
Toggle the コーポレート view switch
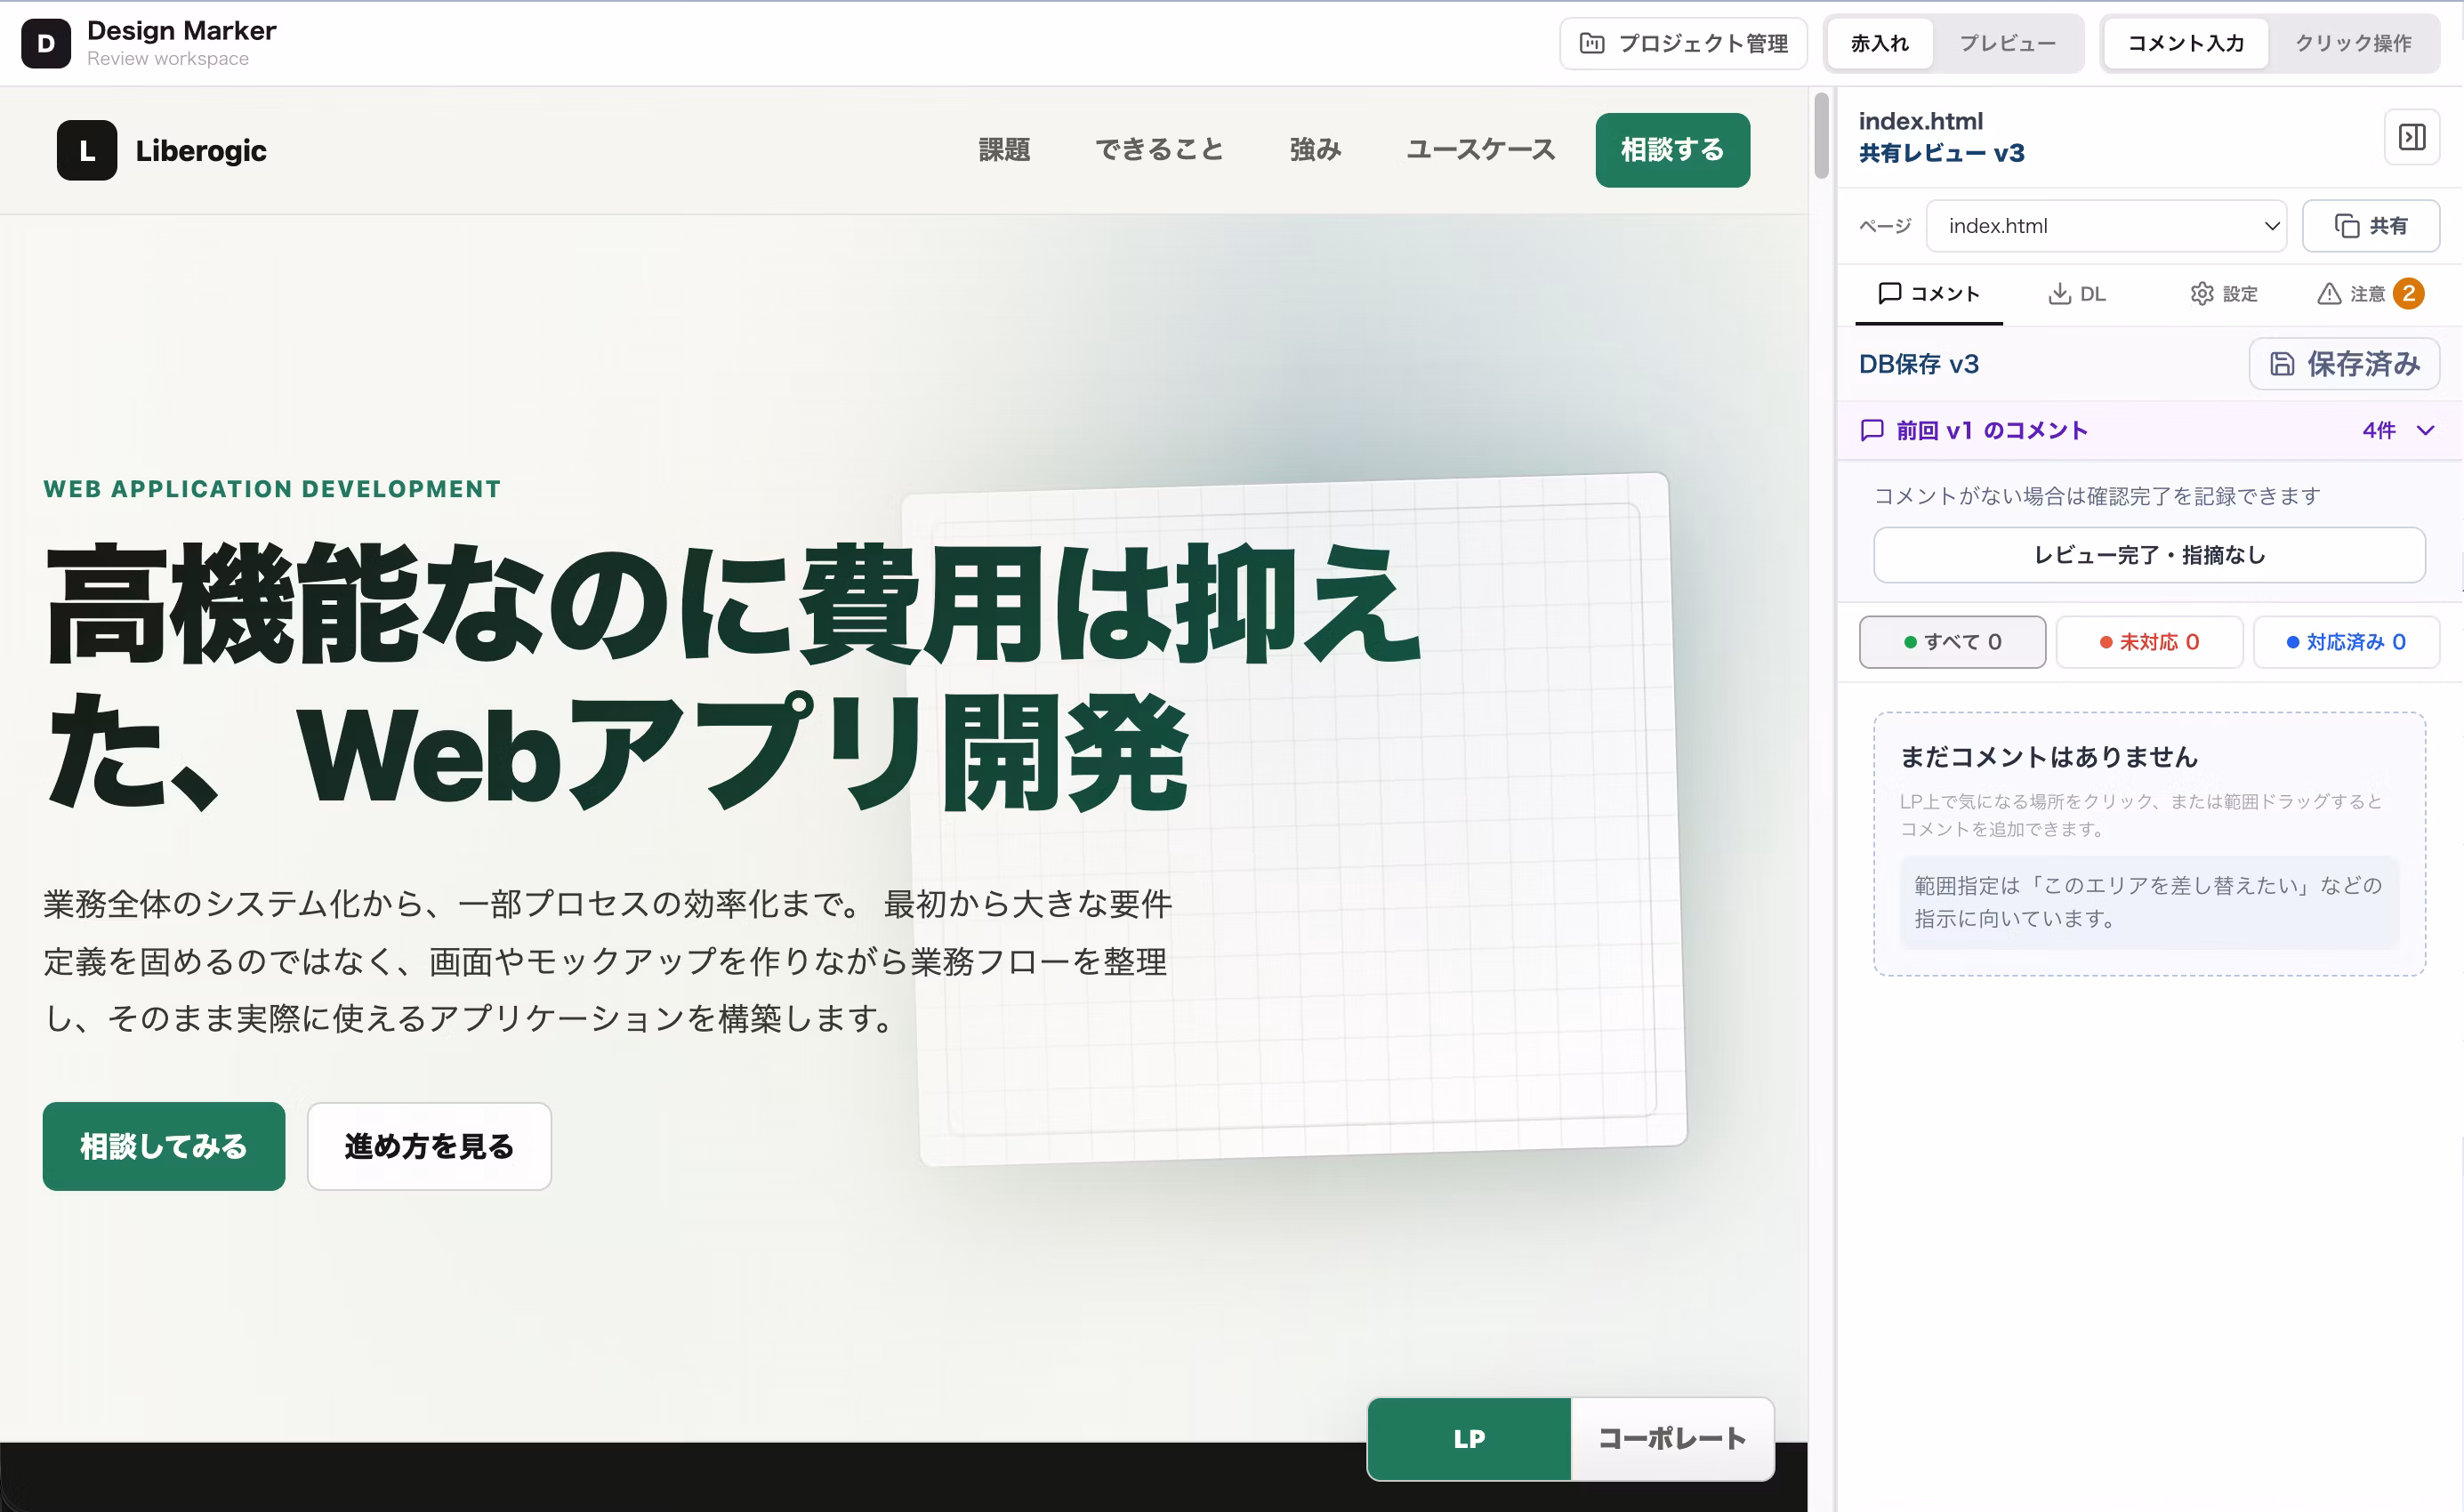click(x=1672, y=1439)
